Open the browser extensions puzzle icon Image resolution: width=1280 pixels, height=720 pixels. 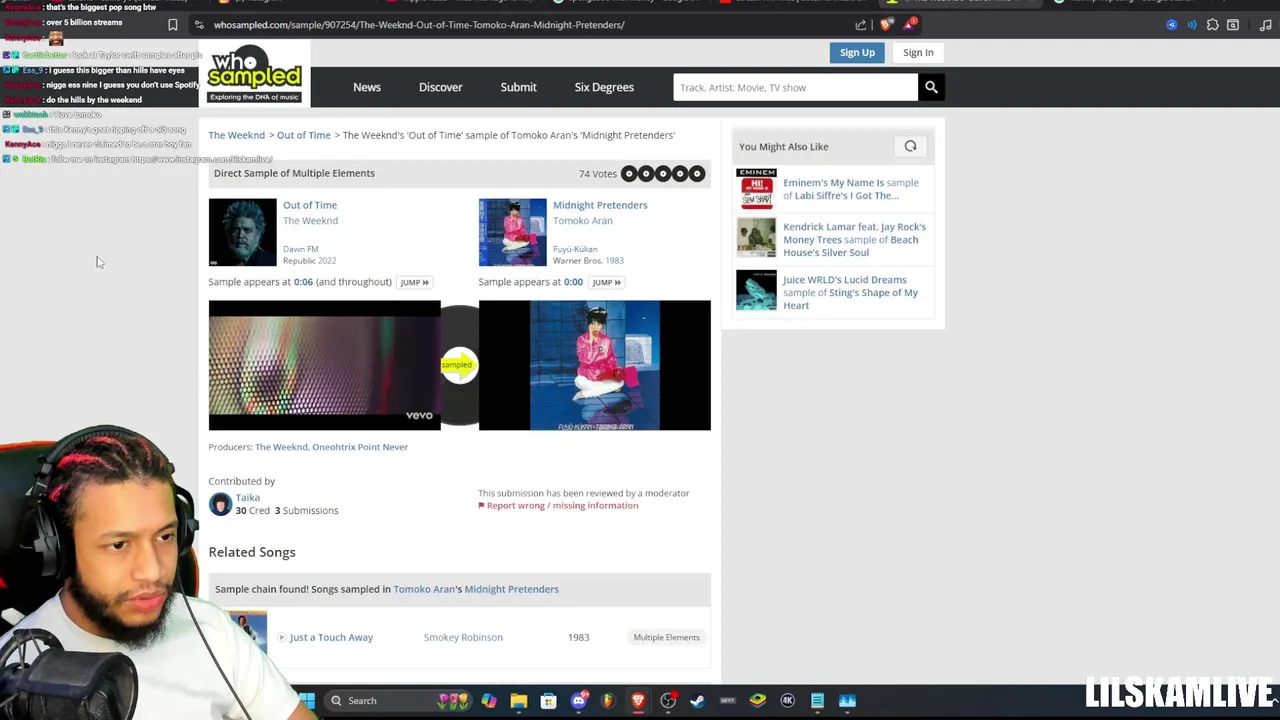(1213, 25)
